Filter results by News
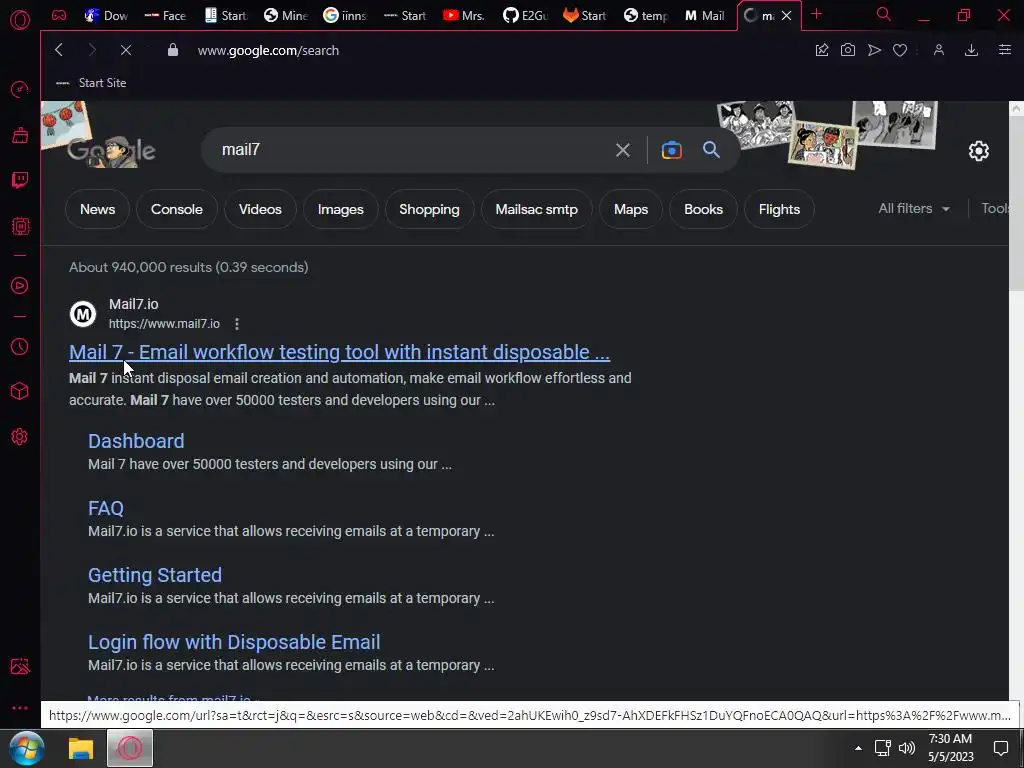Screen dimensions: 1024x768 (97, 209)
